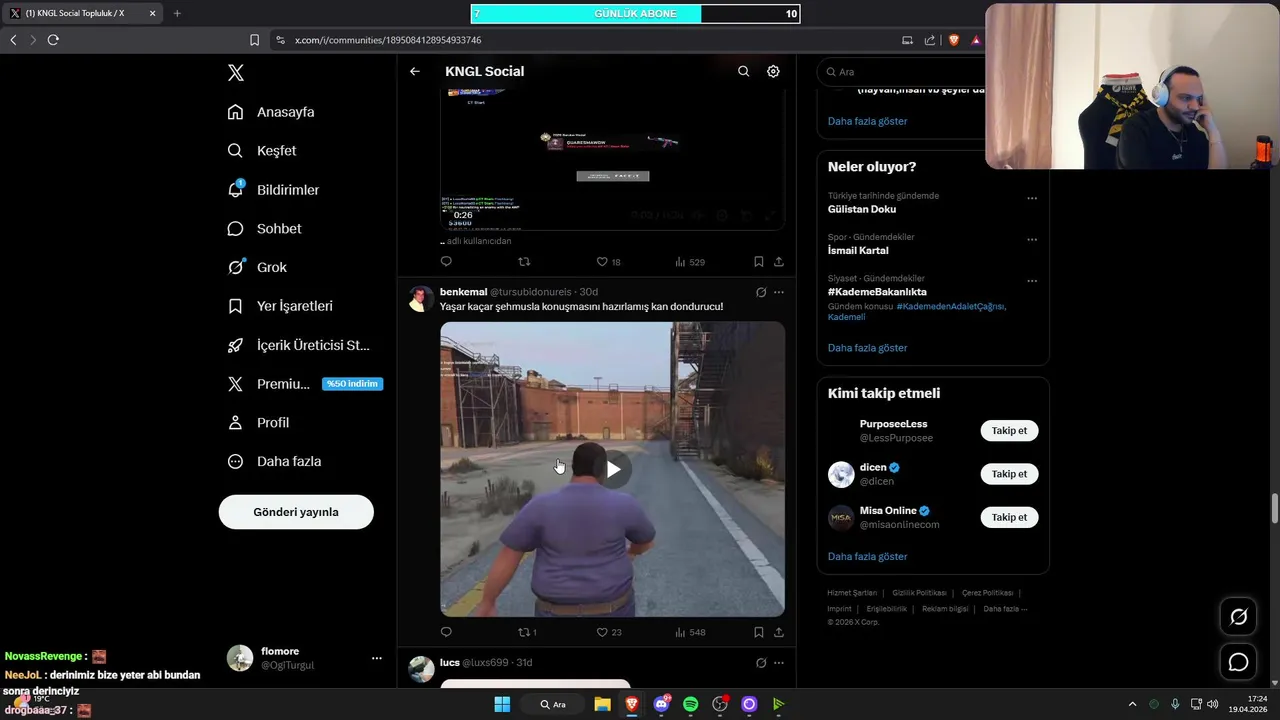1280x720 pixels.
Task: Open Gülistan Doku trend
Action: pyautogui.click(x=862, y=210)
